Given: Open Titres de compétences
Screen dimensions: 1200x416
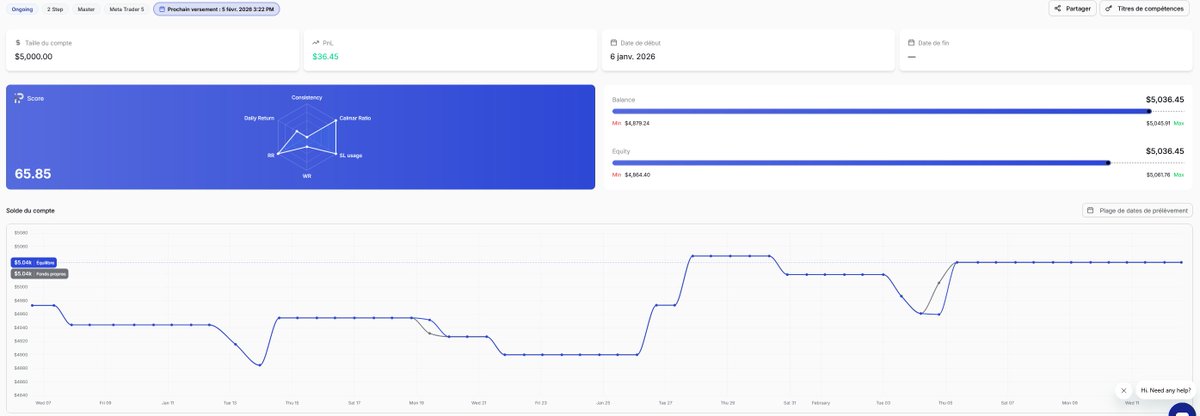Looking at the screenshot, I should [x=1146, y=8].
